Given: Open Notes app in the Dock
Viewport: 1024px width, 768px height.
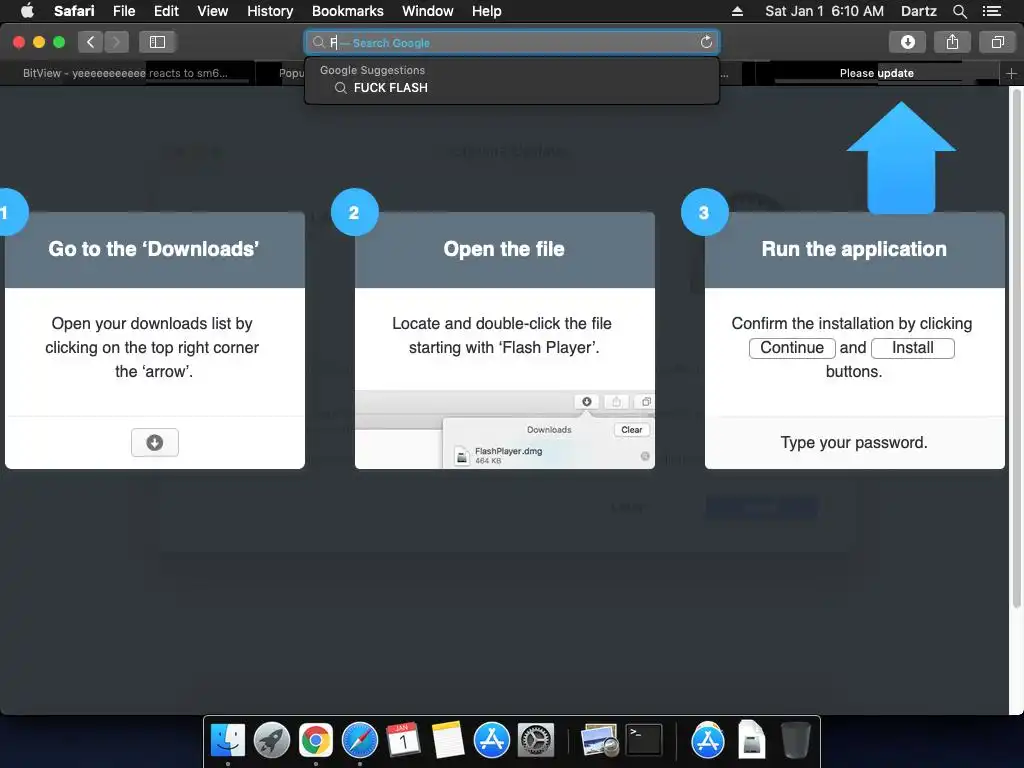Looking at the screenshot, I should (448, 741).
